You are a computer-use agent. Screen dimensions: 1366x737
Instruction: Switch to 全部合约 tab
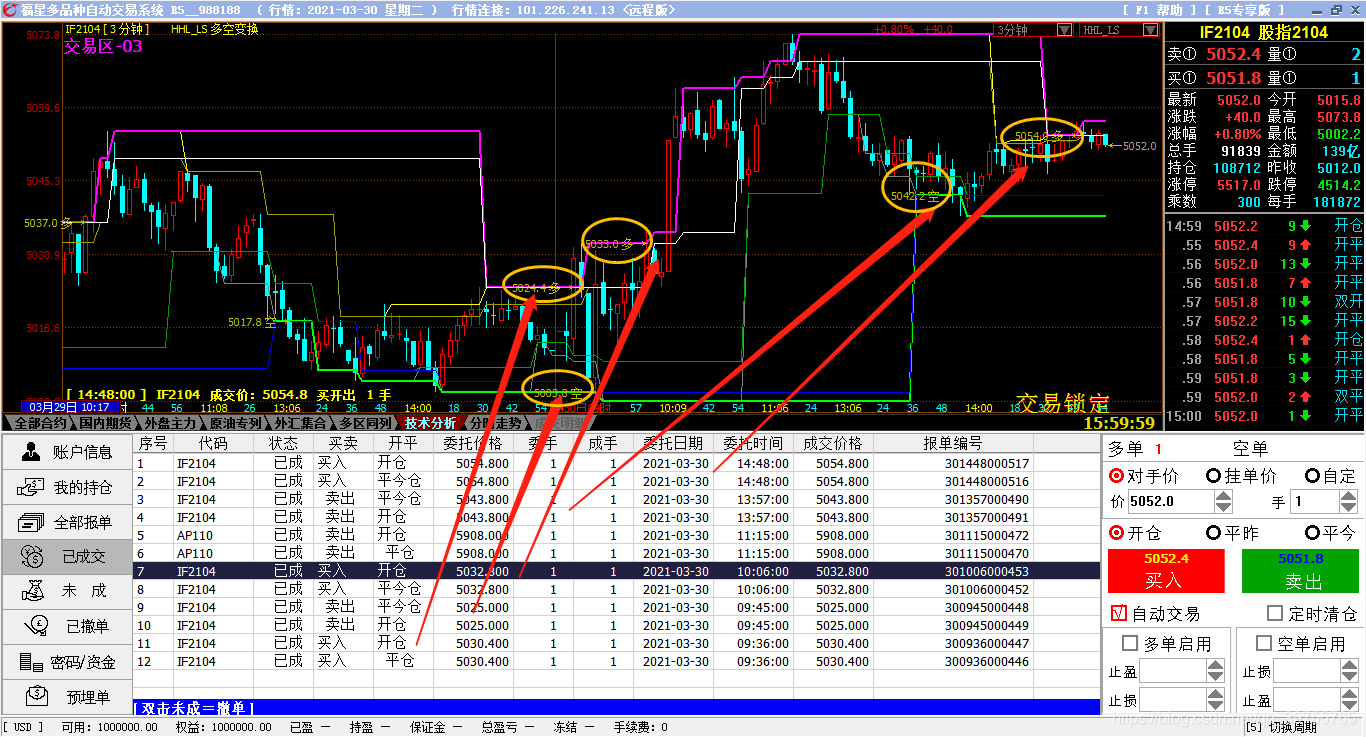tap(41, 423)
